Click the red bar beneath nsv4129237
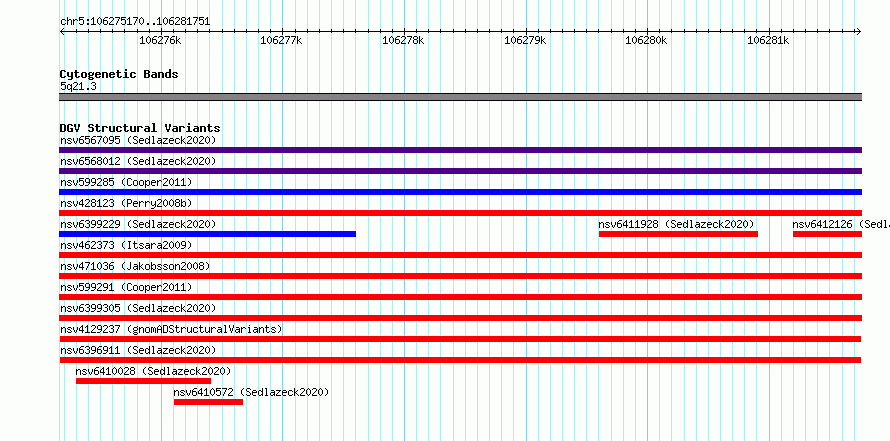The image size is (890, 441). point(460,339)
